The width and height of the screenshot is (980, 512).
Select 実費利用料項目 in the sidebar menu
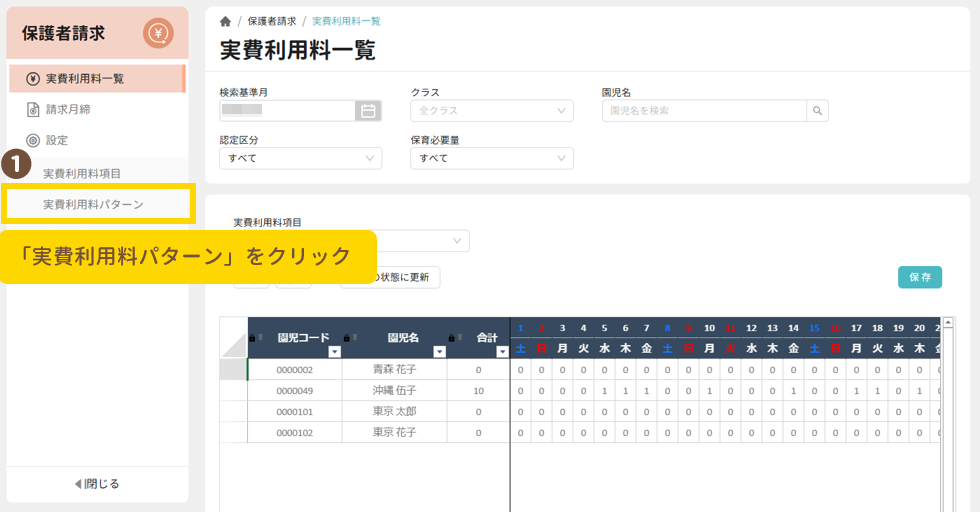pyautogui.click(x=82, y=173)
